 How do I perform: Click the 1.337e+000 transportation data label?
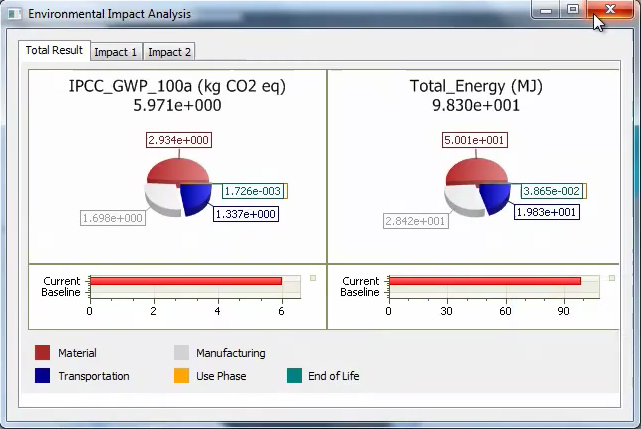[246, 213]
